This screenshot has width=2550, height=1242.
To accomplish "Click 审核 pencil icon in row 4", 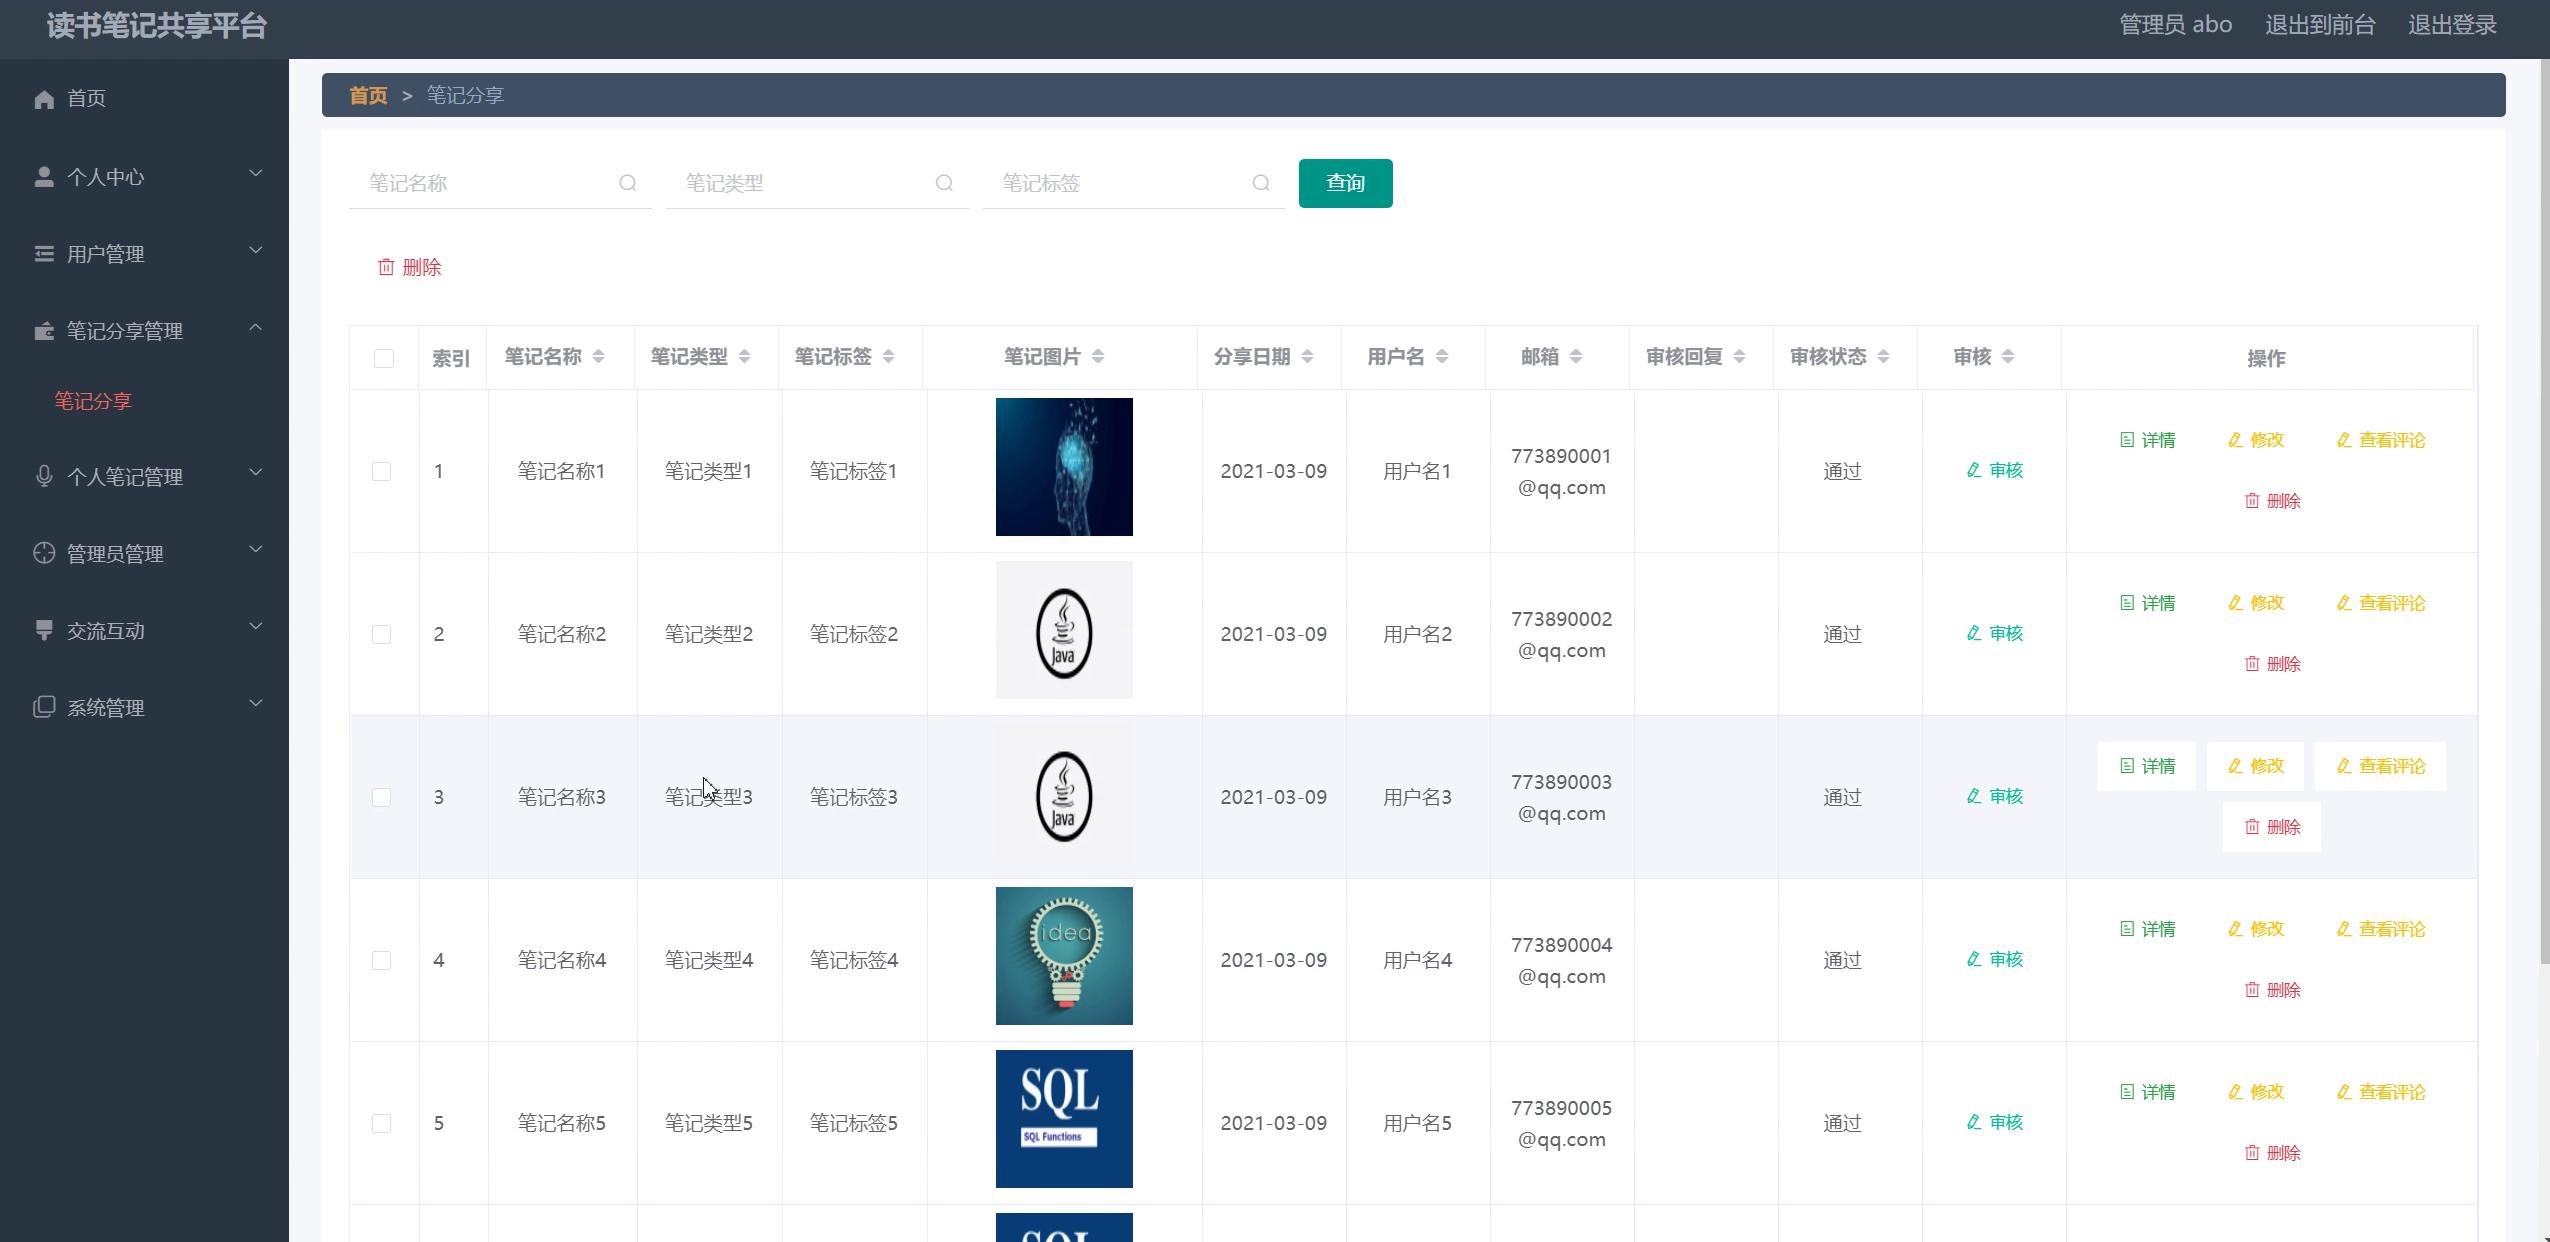I will 1974,959.
